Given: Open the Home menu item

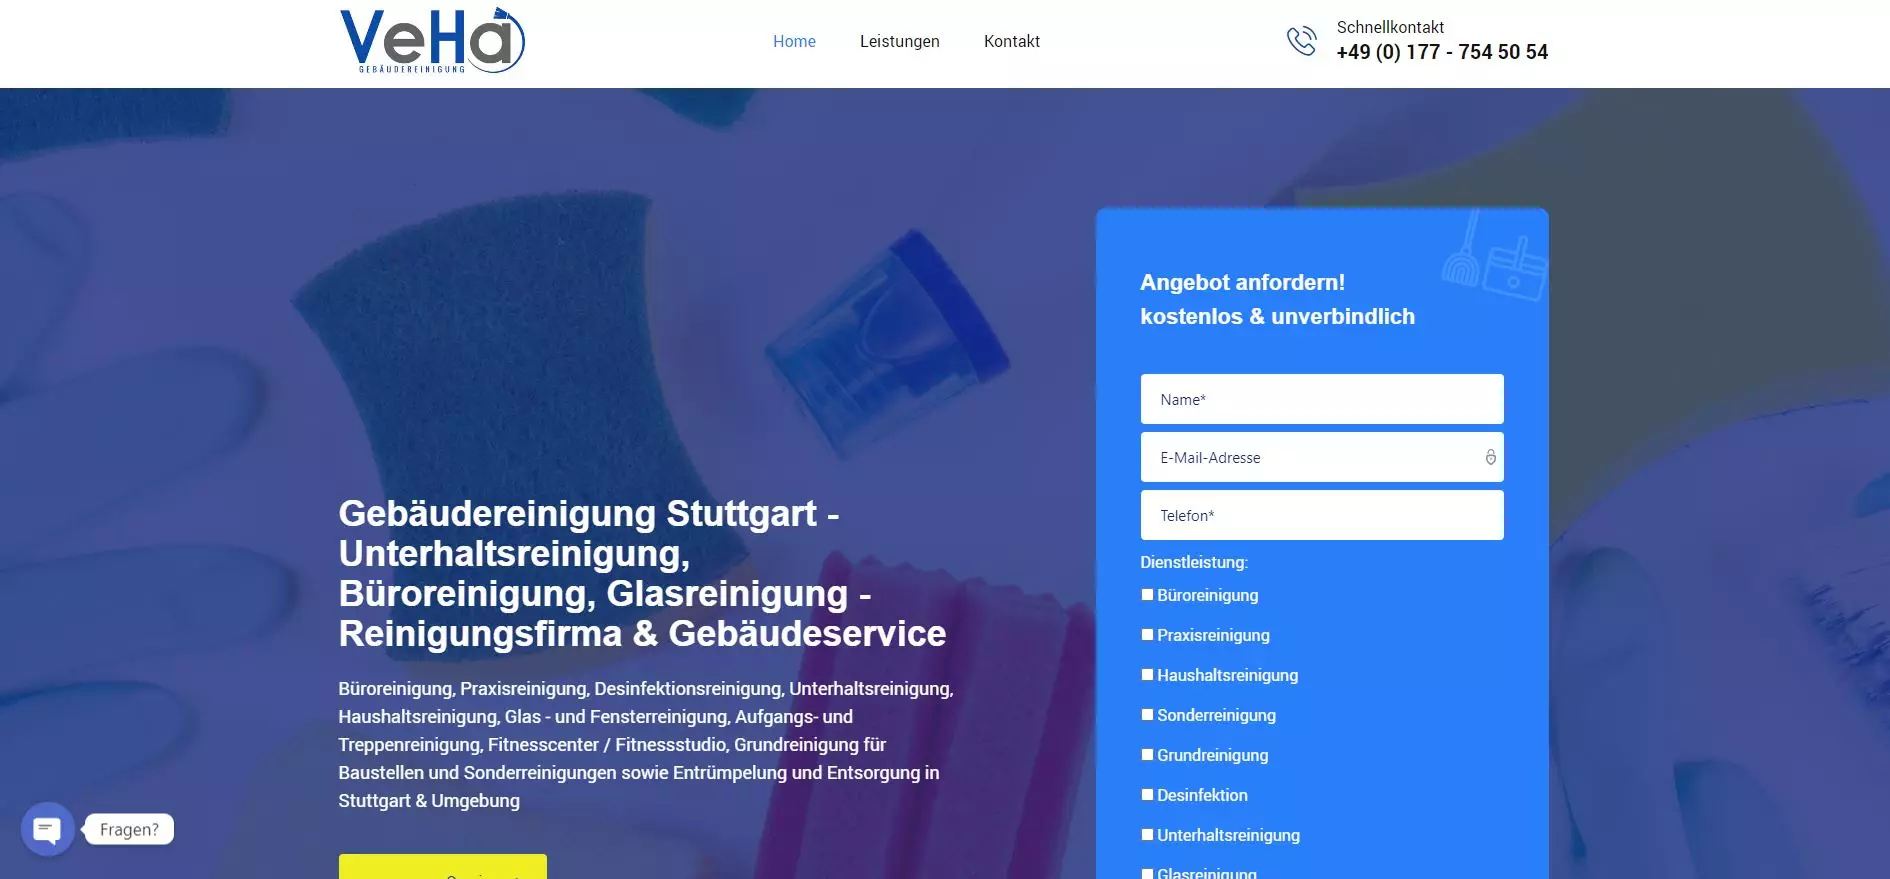Looking at the screenshot, I should click(x=794, y=41).
